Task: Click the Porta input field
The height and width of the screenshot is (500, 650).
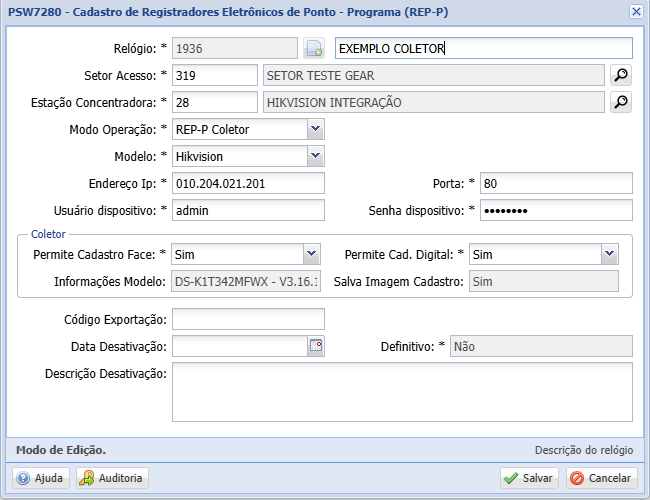Action: [x=555, y=183]
